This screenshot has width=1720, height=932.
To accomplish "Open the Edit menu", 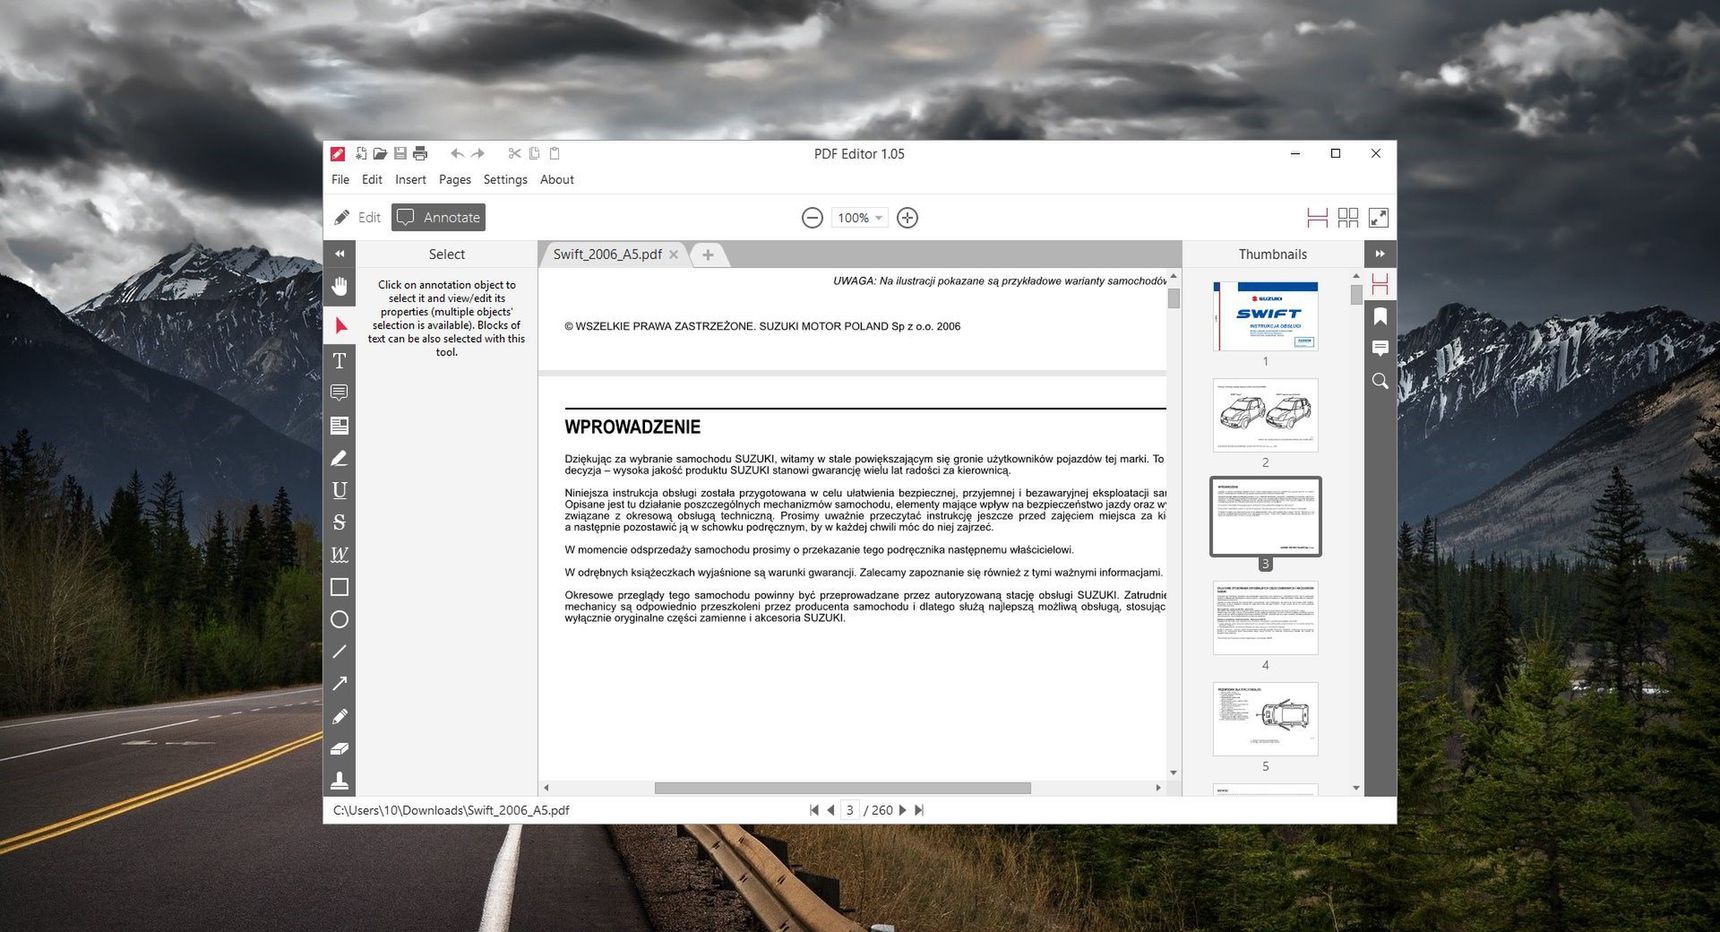I will tap(372, 180).
